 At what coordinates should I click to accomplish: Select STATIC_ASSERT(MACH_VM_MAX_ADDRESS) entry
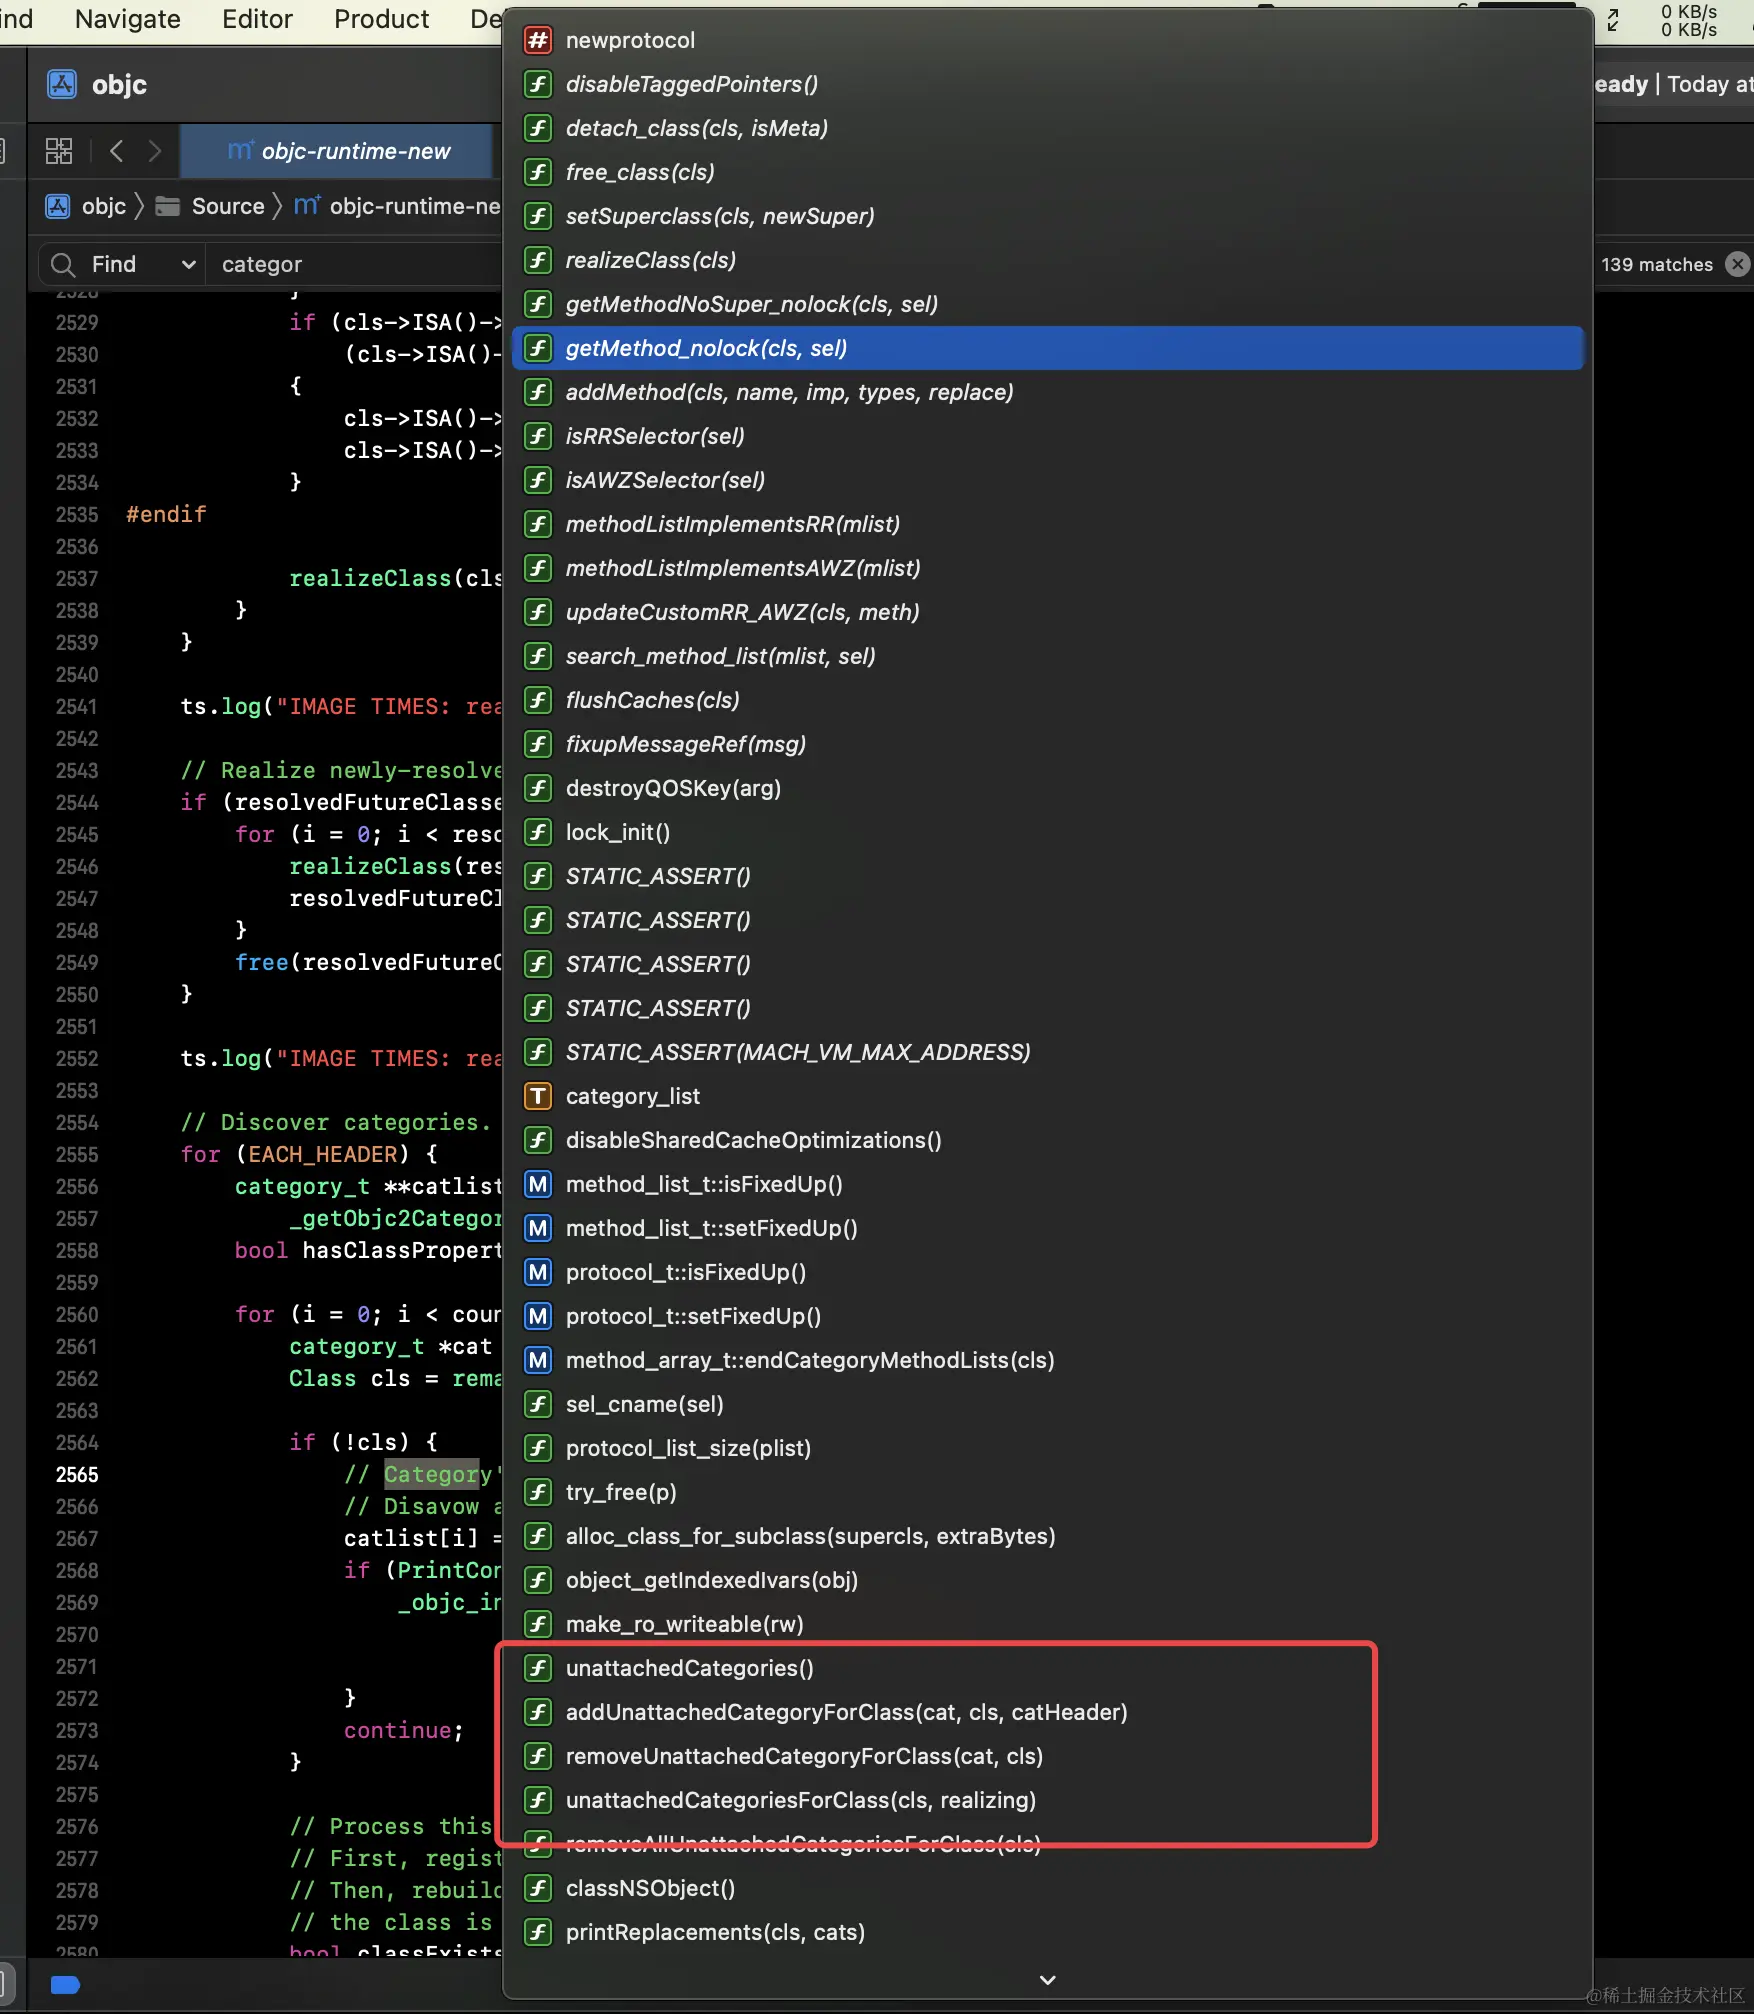1048,1052
